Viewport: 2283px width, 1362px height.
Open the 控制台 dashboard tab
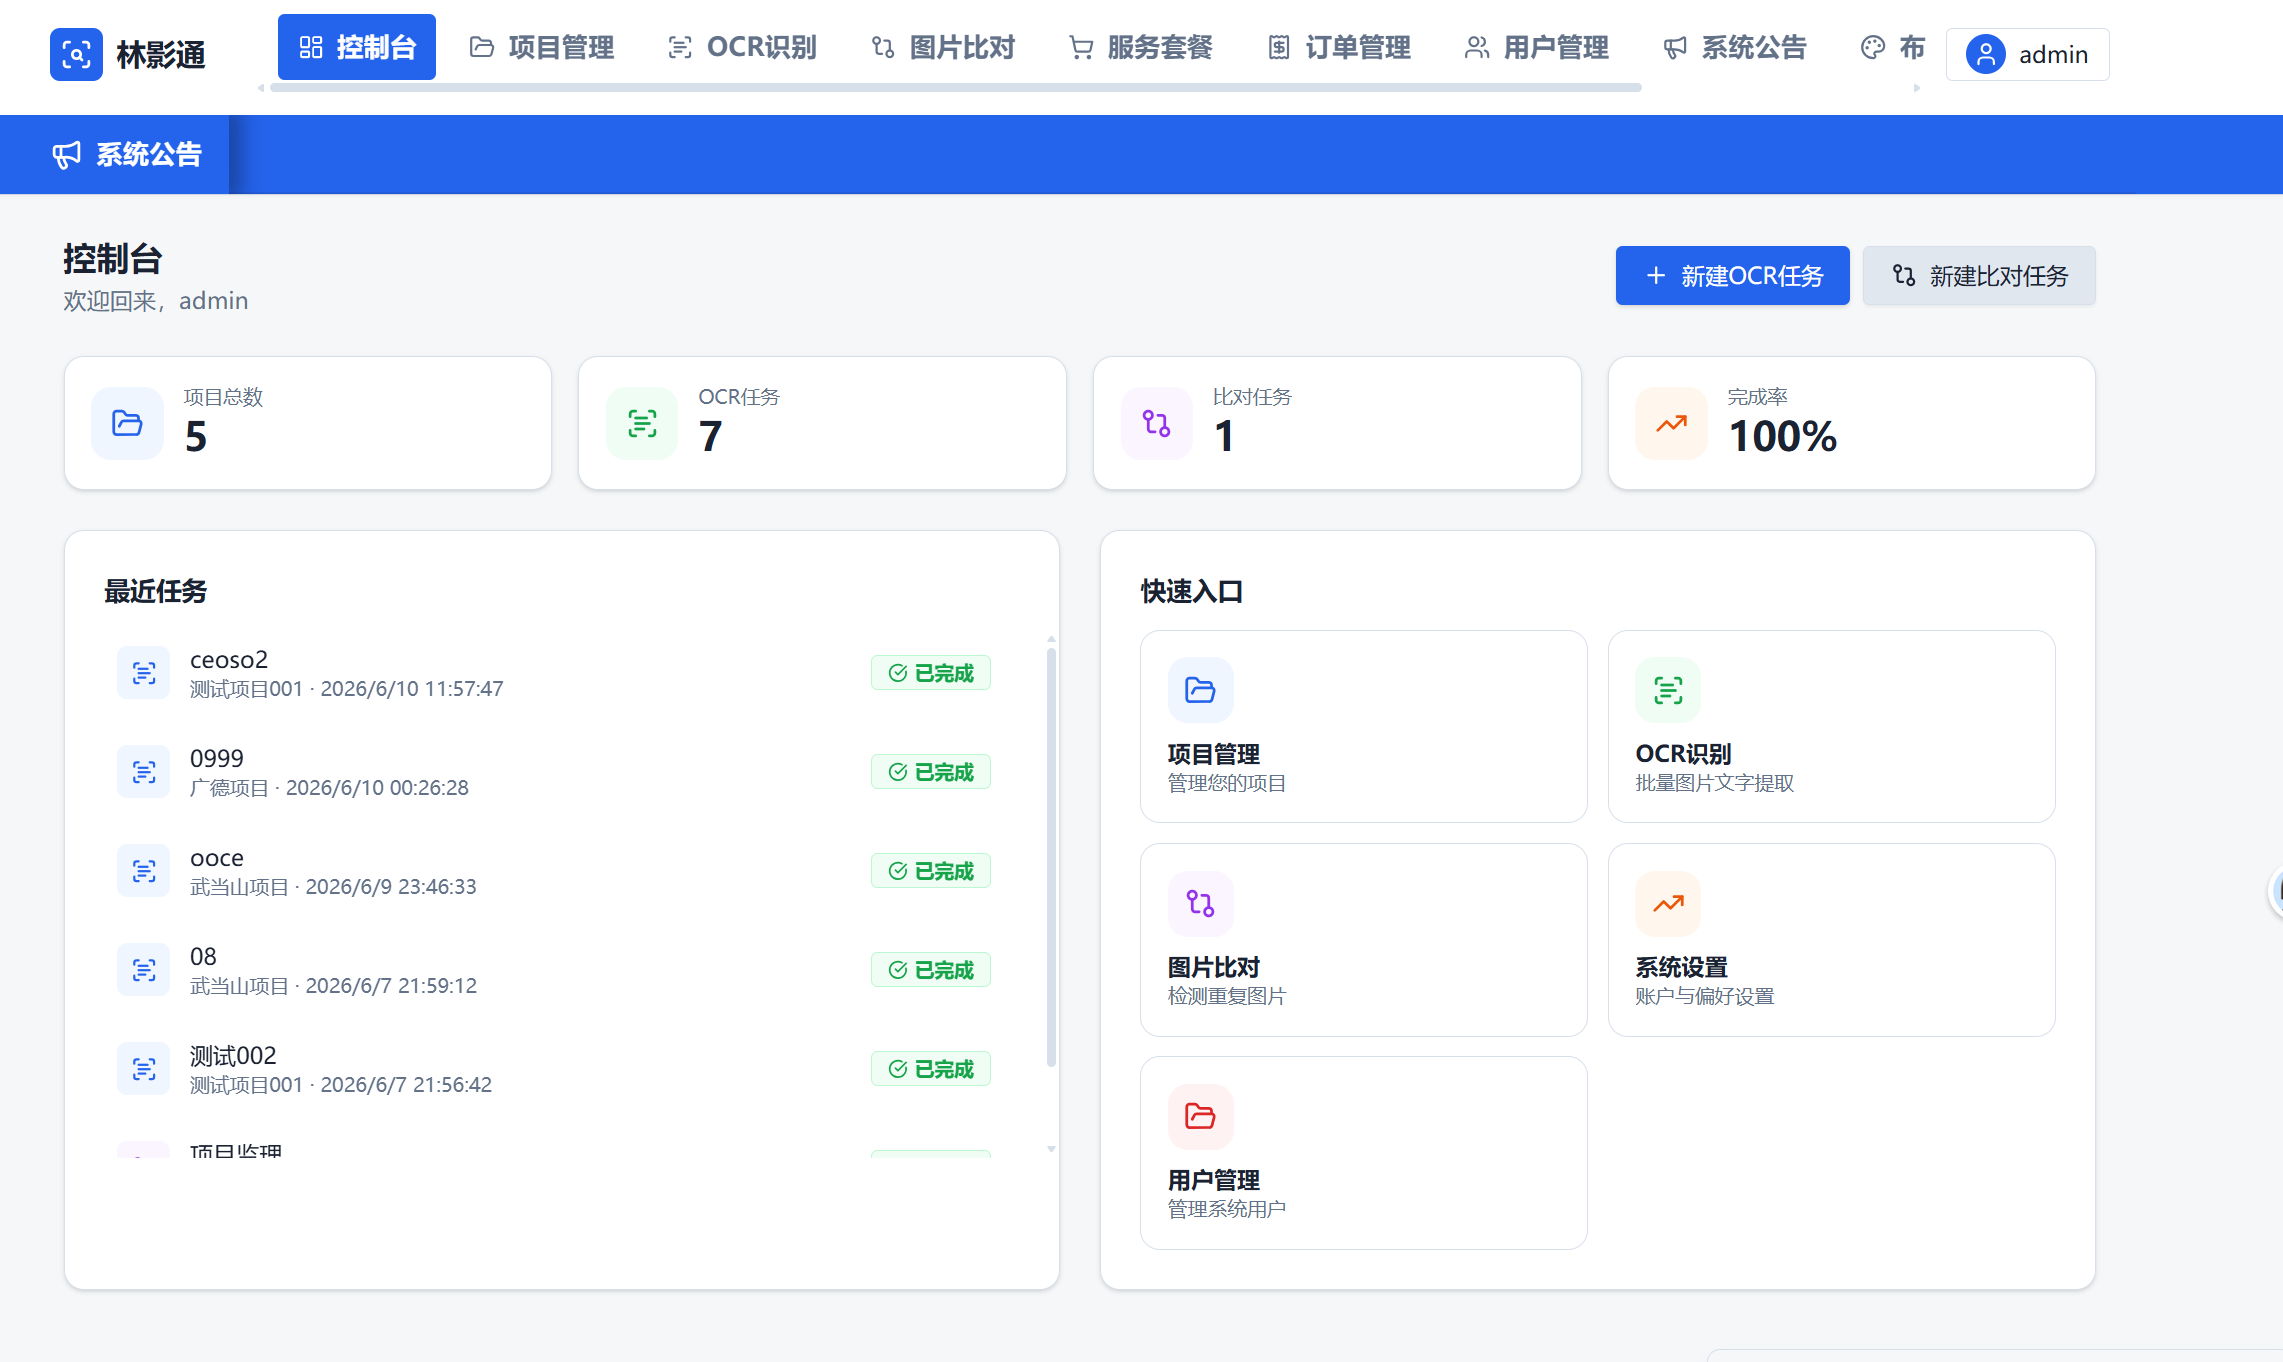click(x=357, y=47)
